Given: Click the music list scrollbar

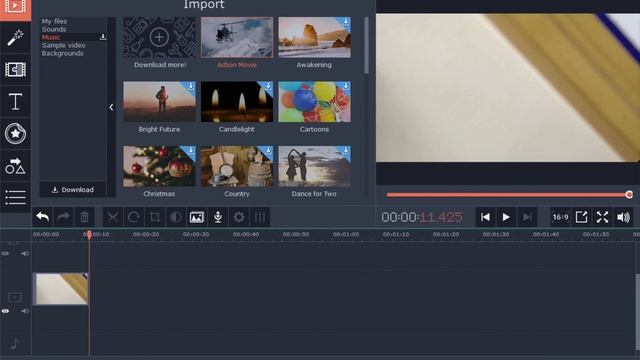Looking at the screenshot, I should 366,45.
